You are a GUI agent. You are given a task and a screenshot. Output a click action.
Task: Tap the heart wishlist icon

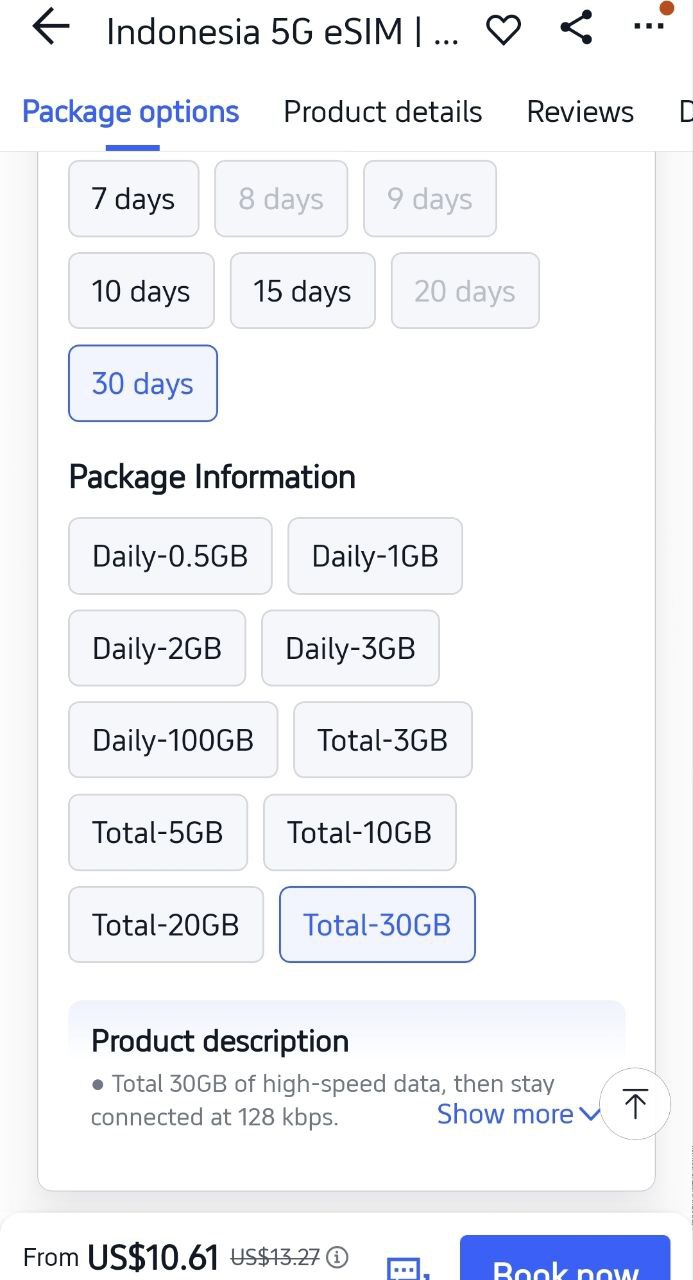click(x=503, y=30)
